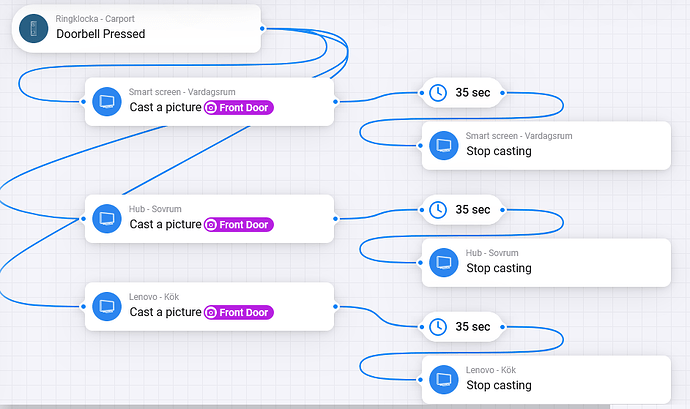This screenshot has height=409, width=690.
Task: Click the clock icon on the middle 35 sec delay
Action: [438, 210]
